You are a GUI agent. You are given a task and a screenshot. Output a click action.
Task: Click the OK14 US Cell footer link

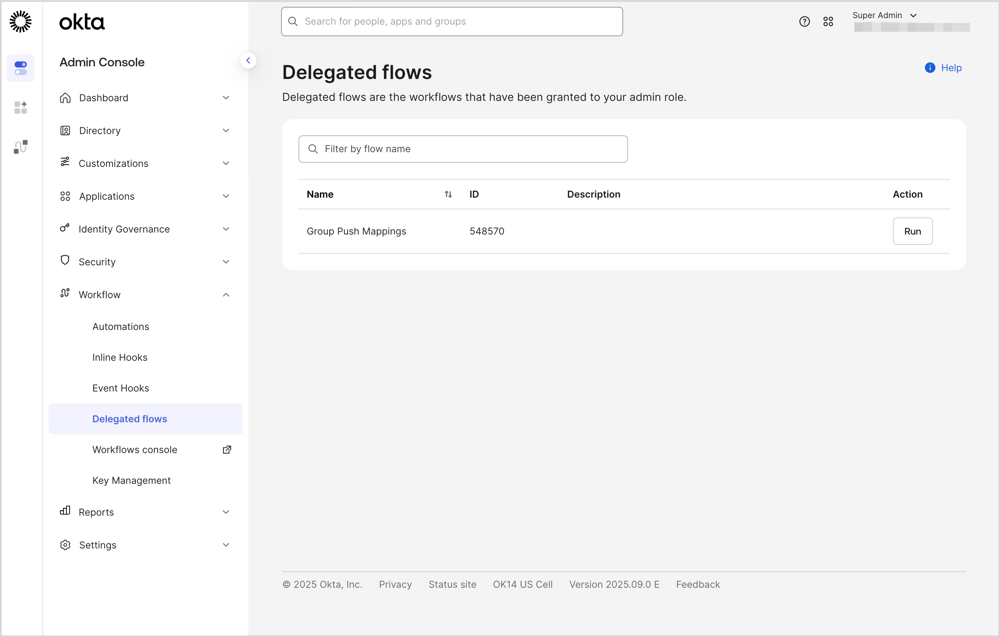(x=523, y=585)
